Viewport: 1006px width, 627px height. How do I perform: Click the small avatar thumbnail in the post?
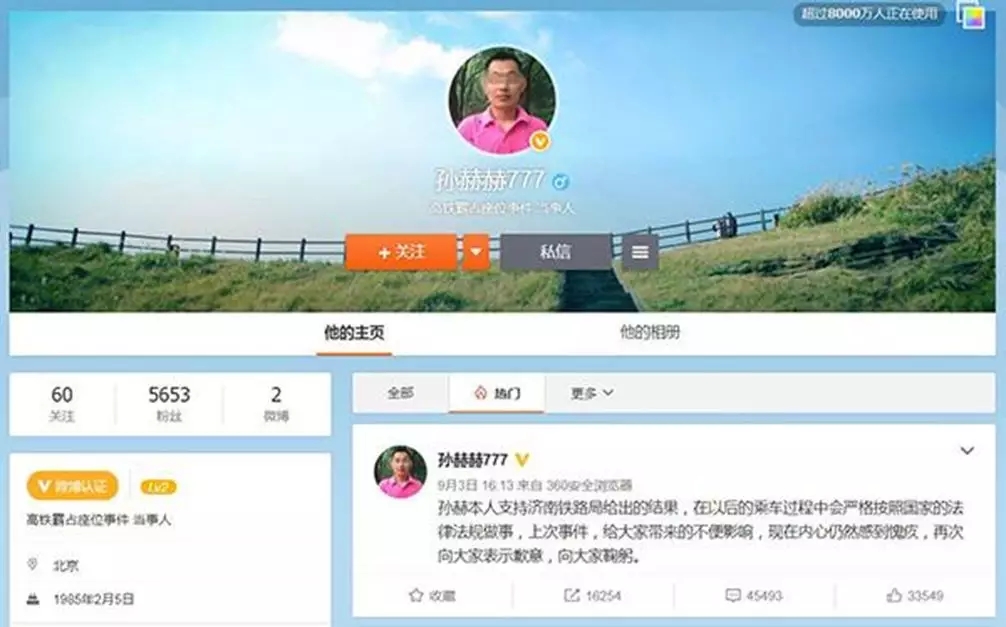click(x=400, y=471)
